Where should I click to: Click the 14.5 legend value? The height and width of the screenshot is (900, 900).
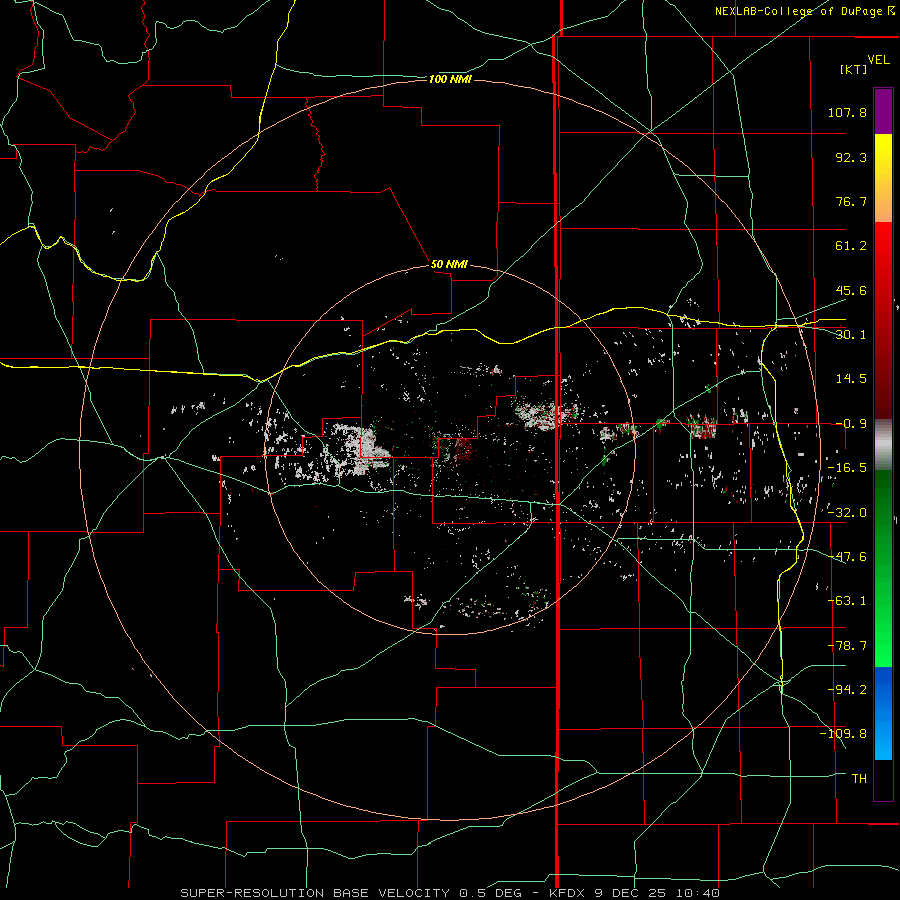coord(851,379)
